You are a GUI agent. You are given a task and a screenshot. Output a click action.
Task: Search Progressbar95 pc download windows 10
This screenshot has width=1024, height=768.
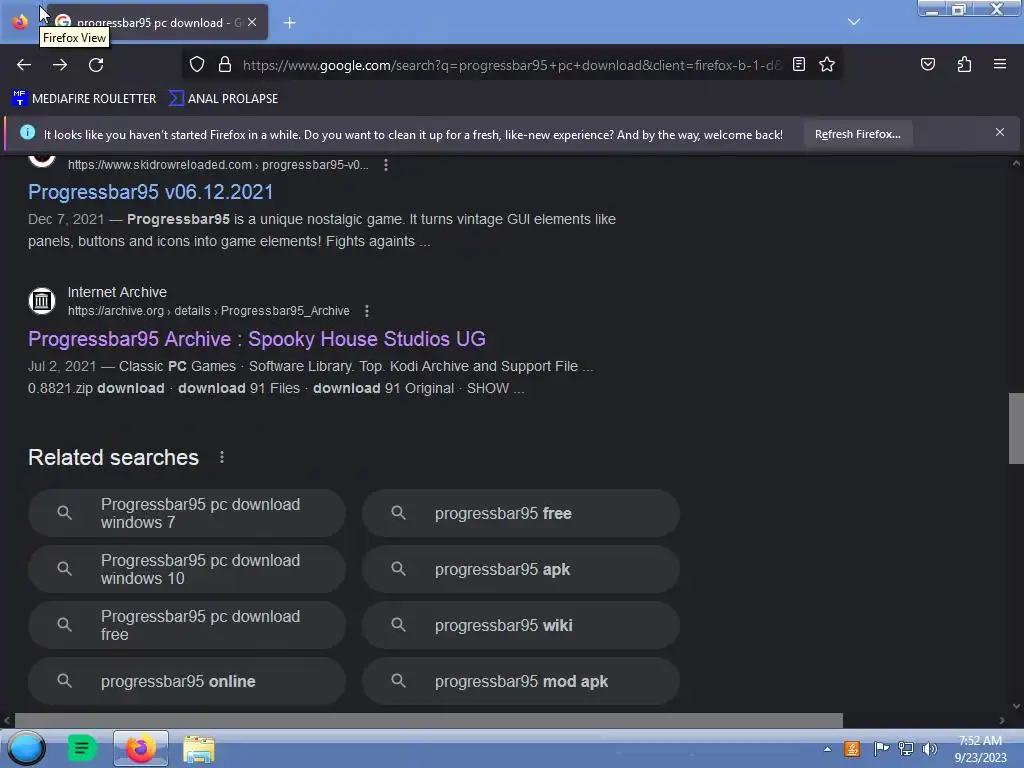click(187, 569)
